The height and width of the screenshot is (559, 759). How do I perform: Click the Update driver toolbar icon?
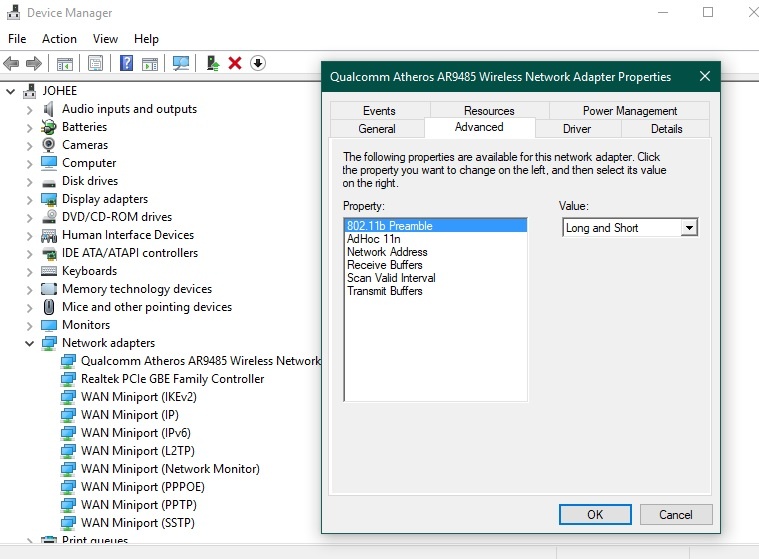(x=212, y=63)
